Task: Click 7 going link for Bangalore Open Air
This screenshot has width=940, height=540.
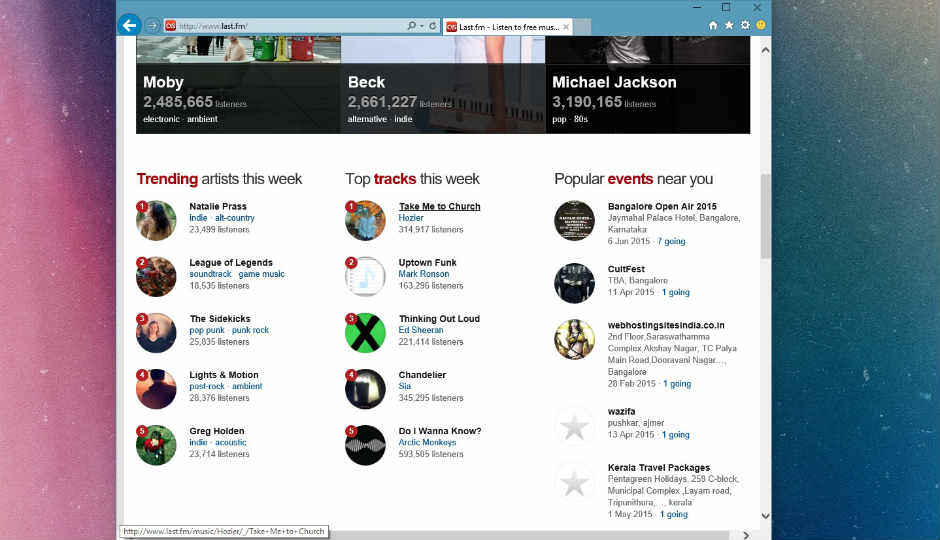Action: tap(671, 242)
